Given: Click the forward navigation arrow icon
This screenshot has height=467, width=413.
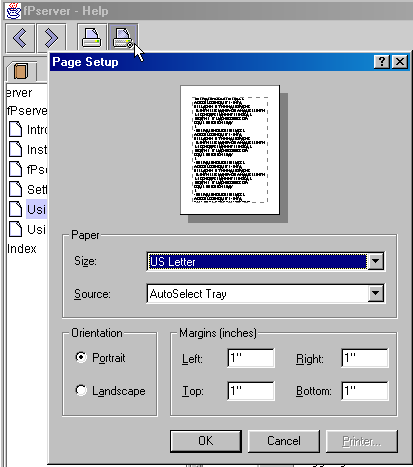Looking at the screenshot, I should point(51,38).
